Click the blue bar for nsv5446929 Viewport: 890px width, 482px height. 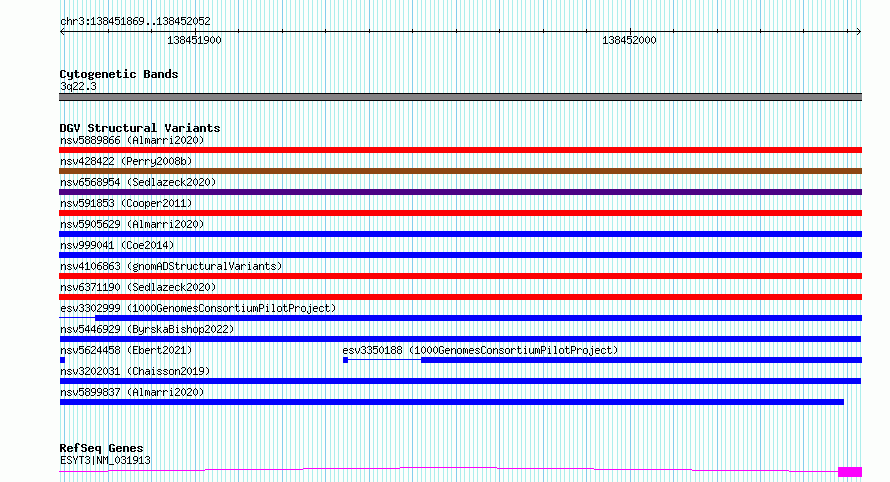click(x=460, y=339)
